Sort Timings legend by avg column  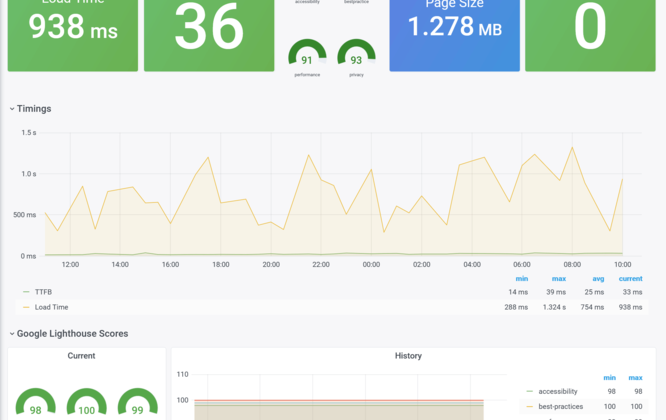pyautogui.click(x=597, y=278)
